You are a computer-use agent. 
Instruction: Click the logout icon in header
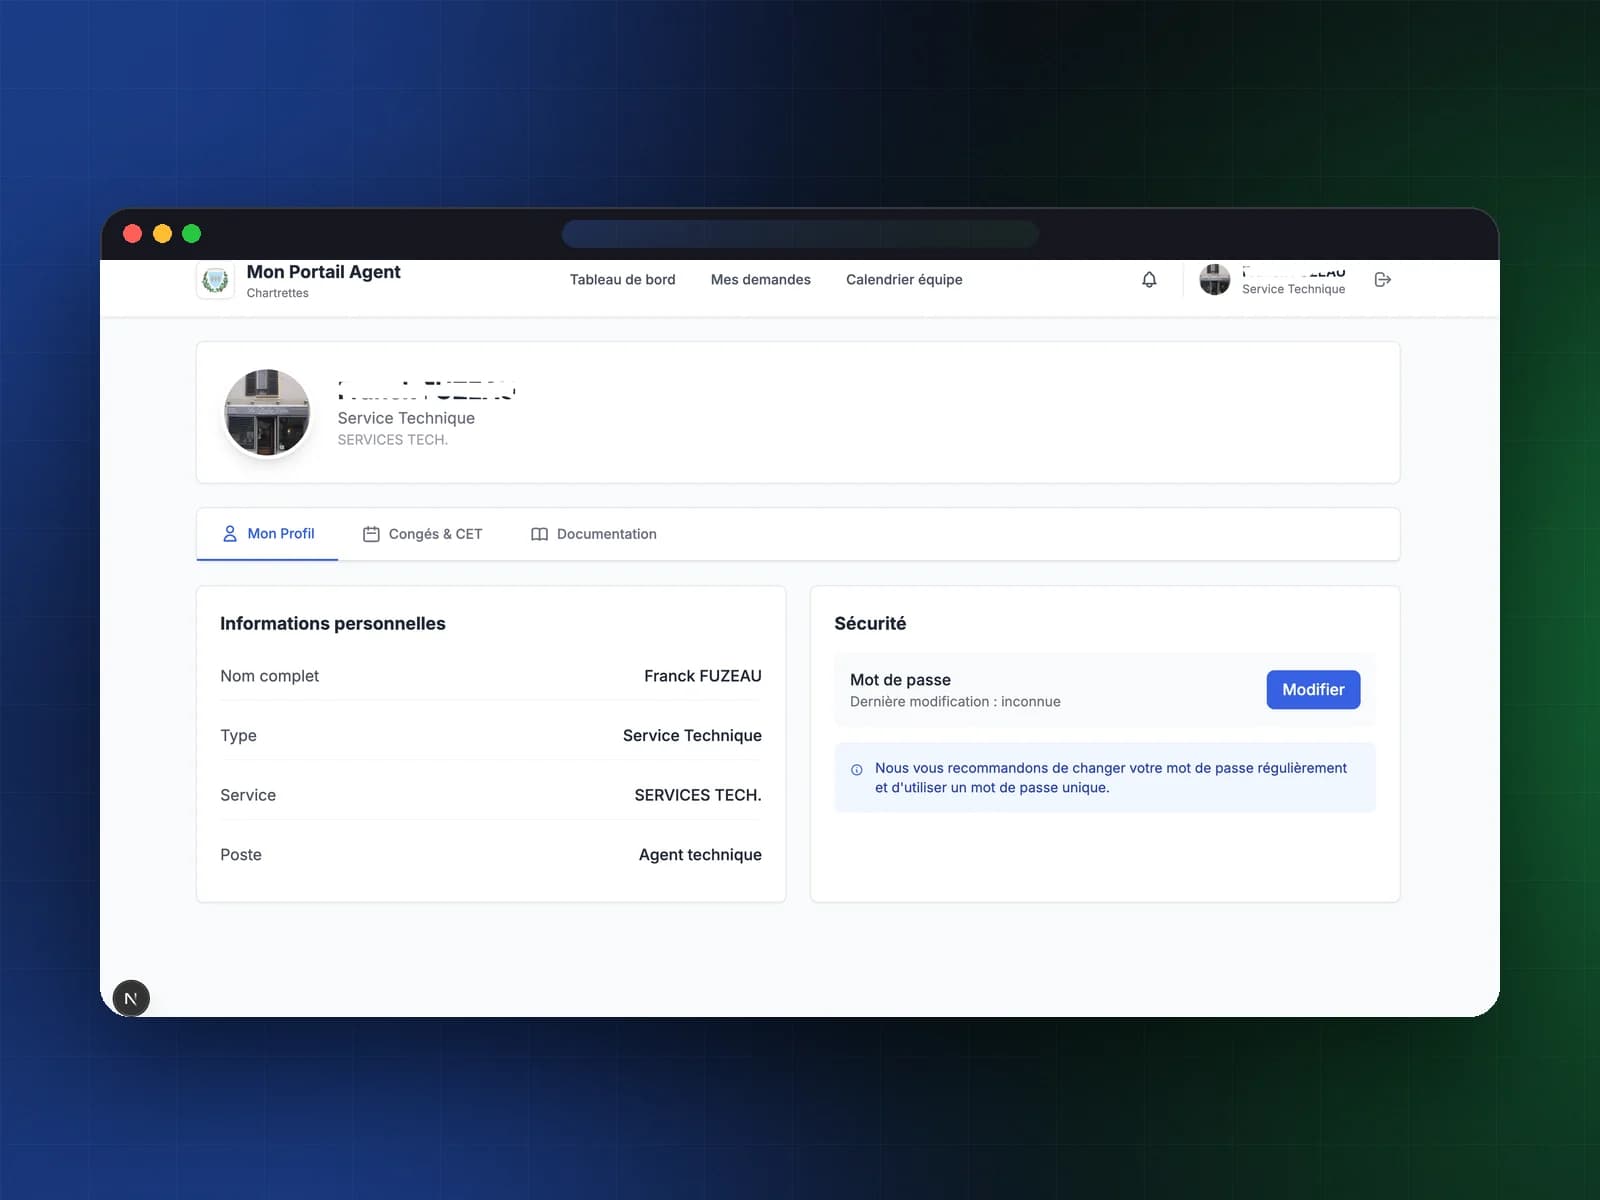tap(1383, 280)
